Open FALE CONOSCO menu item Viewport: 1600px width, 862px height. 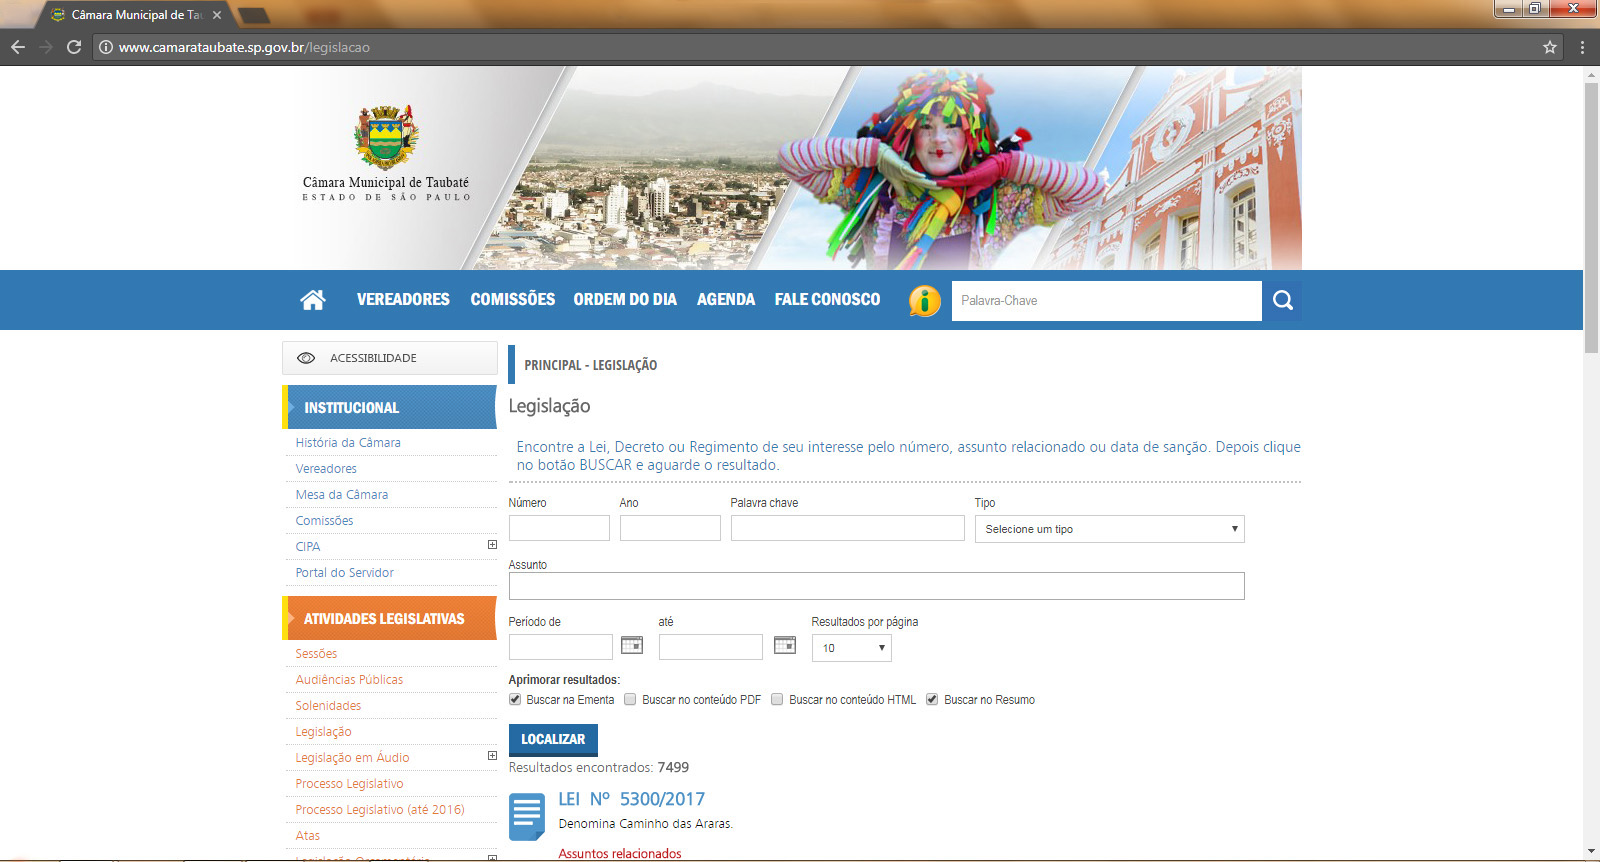pos(827,299)
